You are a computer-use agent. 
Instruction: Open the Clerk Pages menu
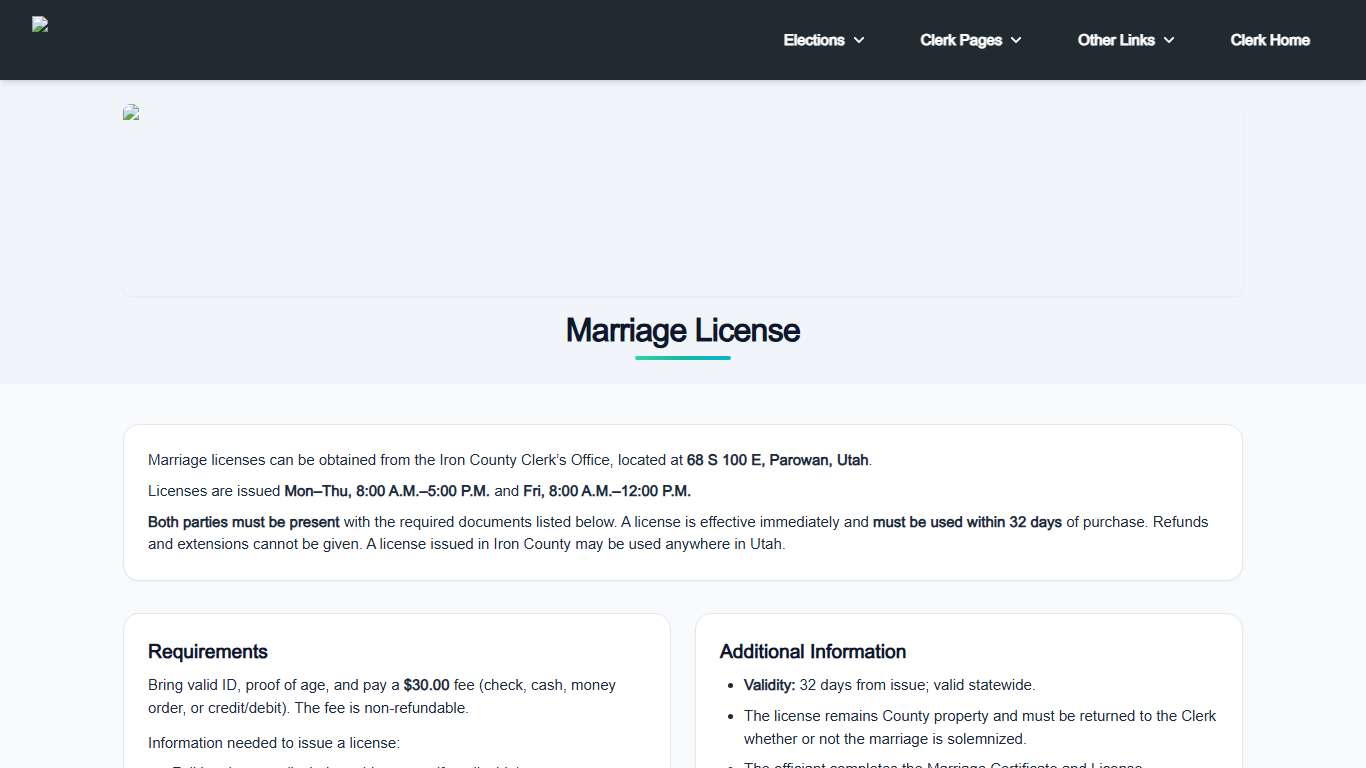tap(960, 40)
